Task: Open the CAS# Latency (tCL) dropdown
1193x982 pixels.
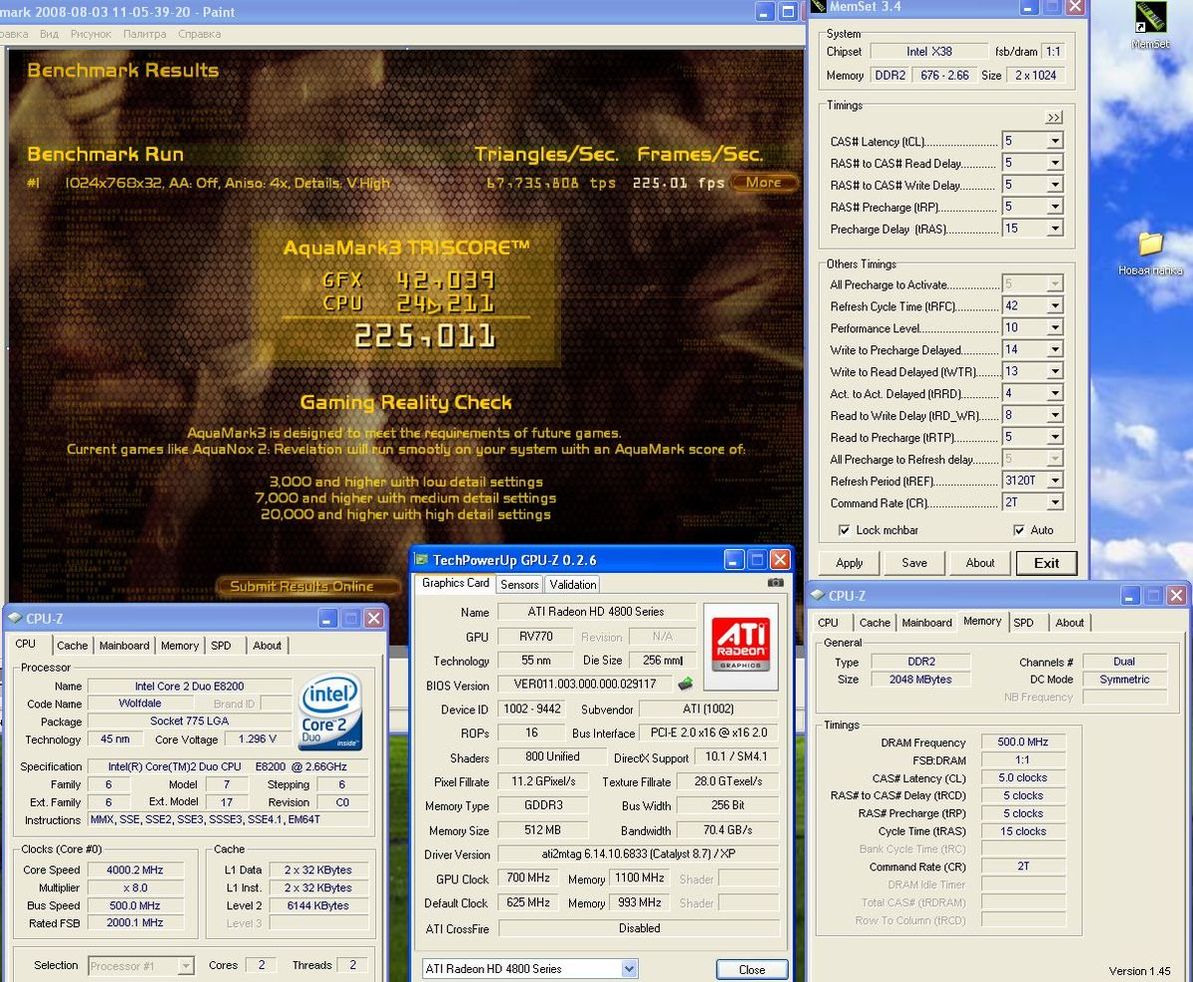Action: 1055,141
